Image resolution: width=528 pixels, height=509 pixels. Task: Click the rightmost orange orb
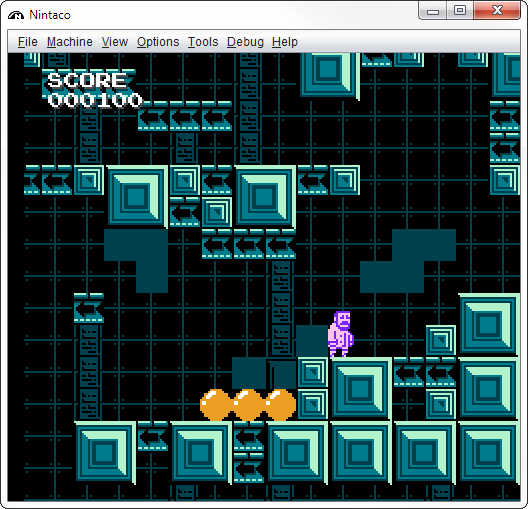[x=280, y=405]
